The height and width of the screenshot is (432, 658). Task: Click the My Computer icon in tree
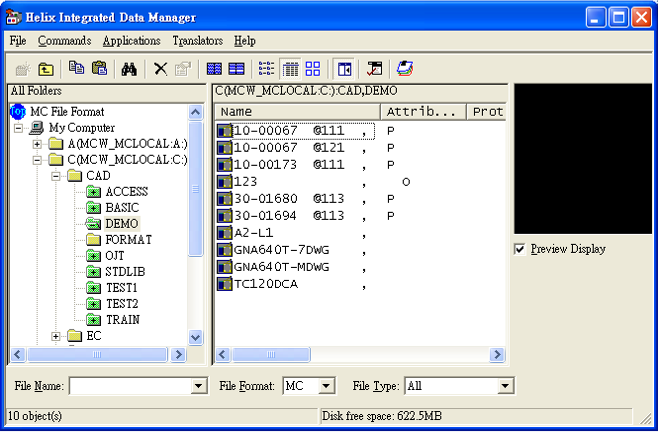(x=37, y=128)
